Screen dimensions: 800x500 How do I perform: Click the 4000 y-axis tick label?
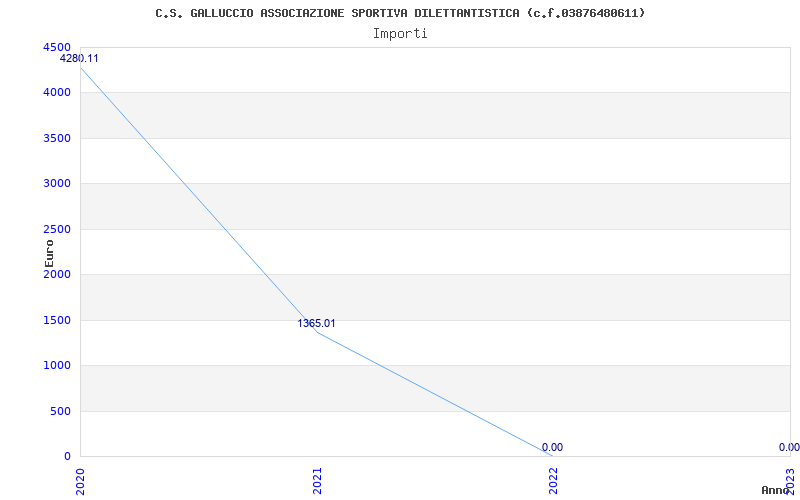pos(56,93)
